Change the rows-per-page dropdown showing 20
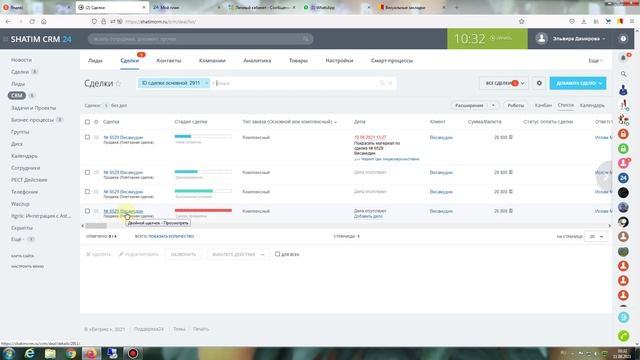Image resolution: width=640 pixels, height=360 pixels. pyautogui.click(x=596, y=237)
